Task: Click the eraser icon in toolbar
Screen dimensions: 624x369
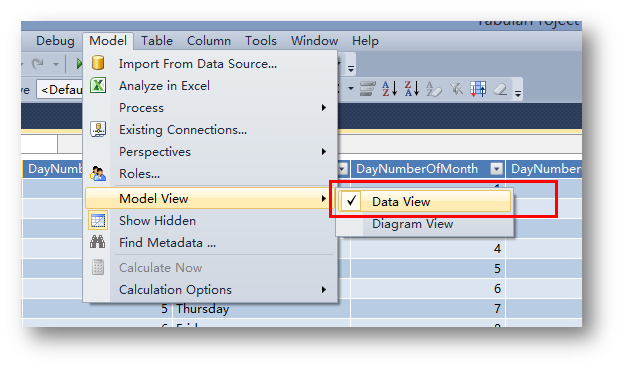Action: click(500, 89)
